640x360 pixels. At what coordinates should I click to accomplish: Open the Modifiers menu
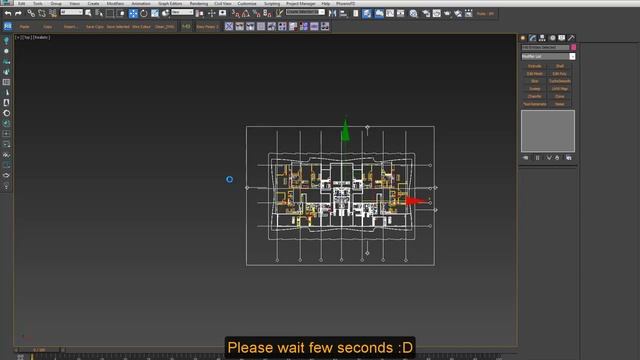click(x=115, y=3)
